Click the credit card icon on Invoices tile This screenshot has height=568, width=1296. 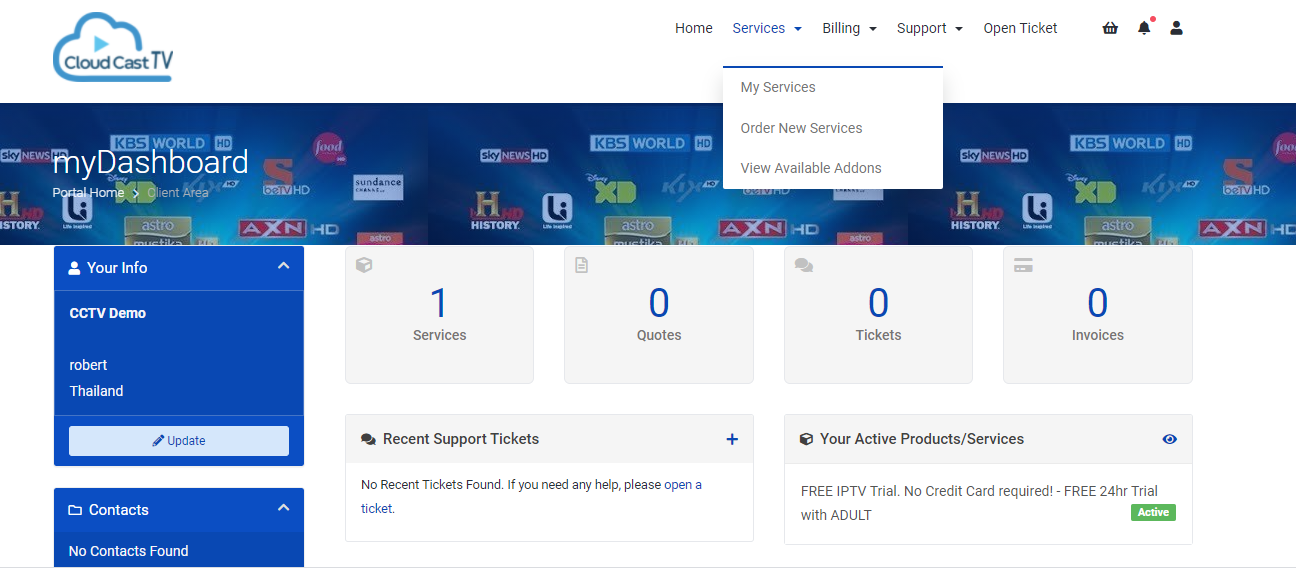(1023, 265)
